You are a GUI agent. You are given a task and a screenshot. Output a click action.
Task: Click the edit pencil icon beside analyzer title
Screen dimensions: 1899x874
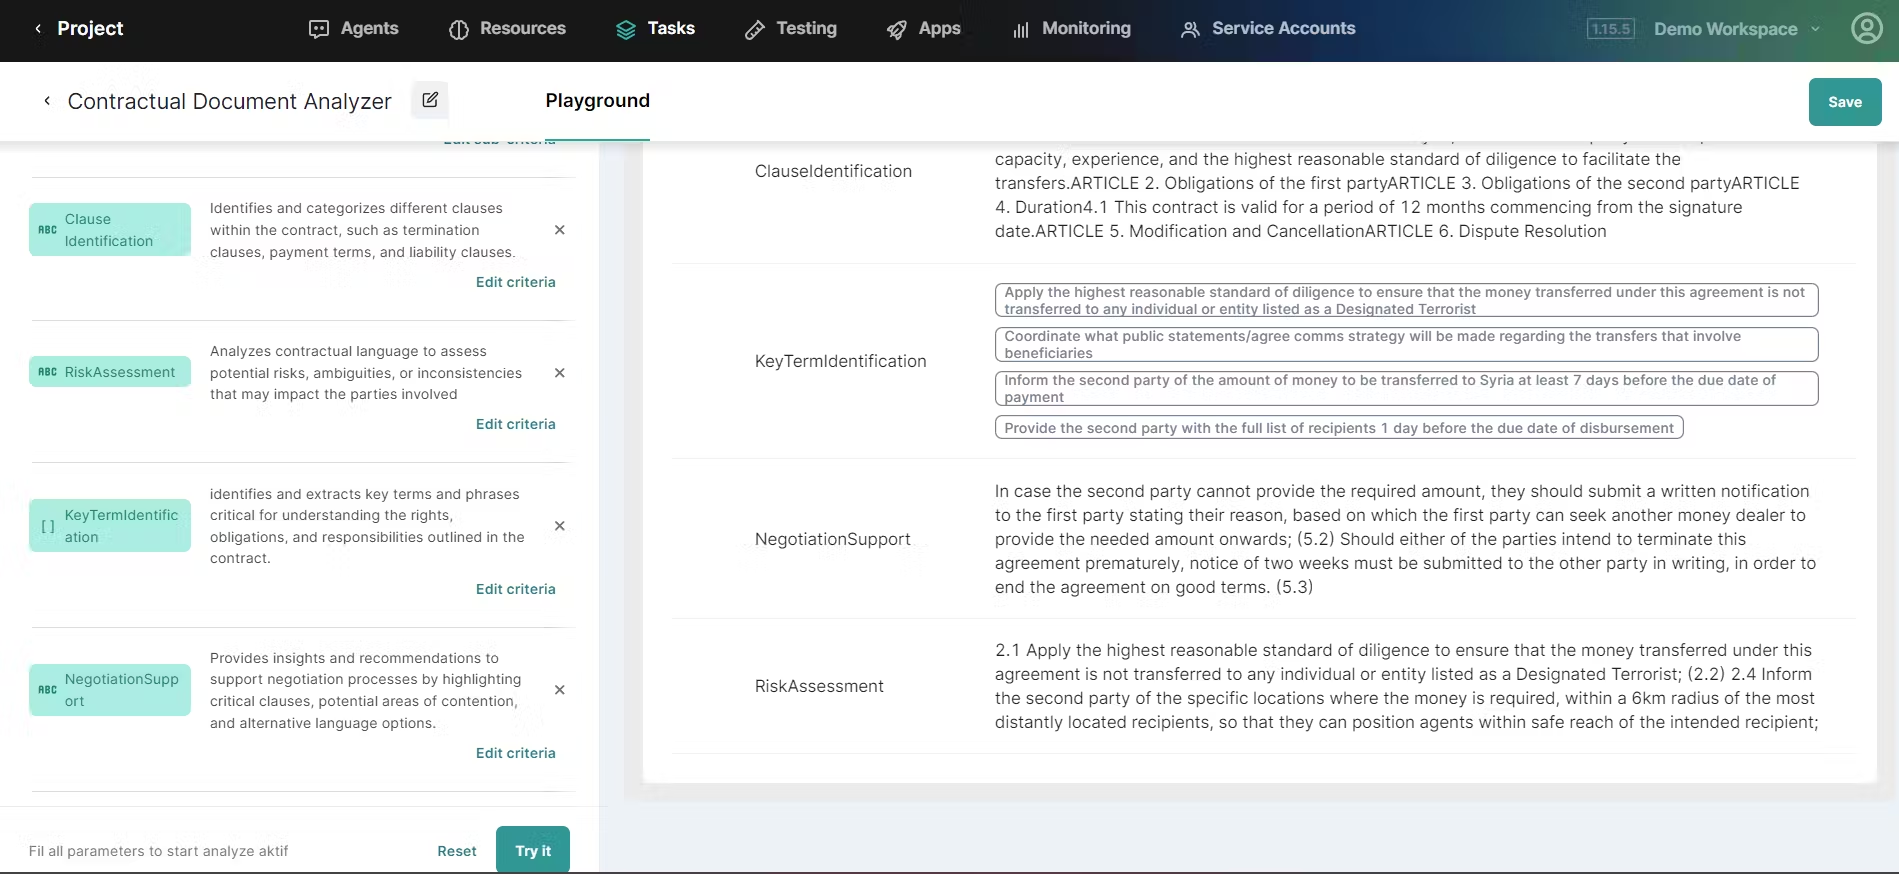coord(430,100)
